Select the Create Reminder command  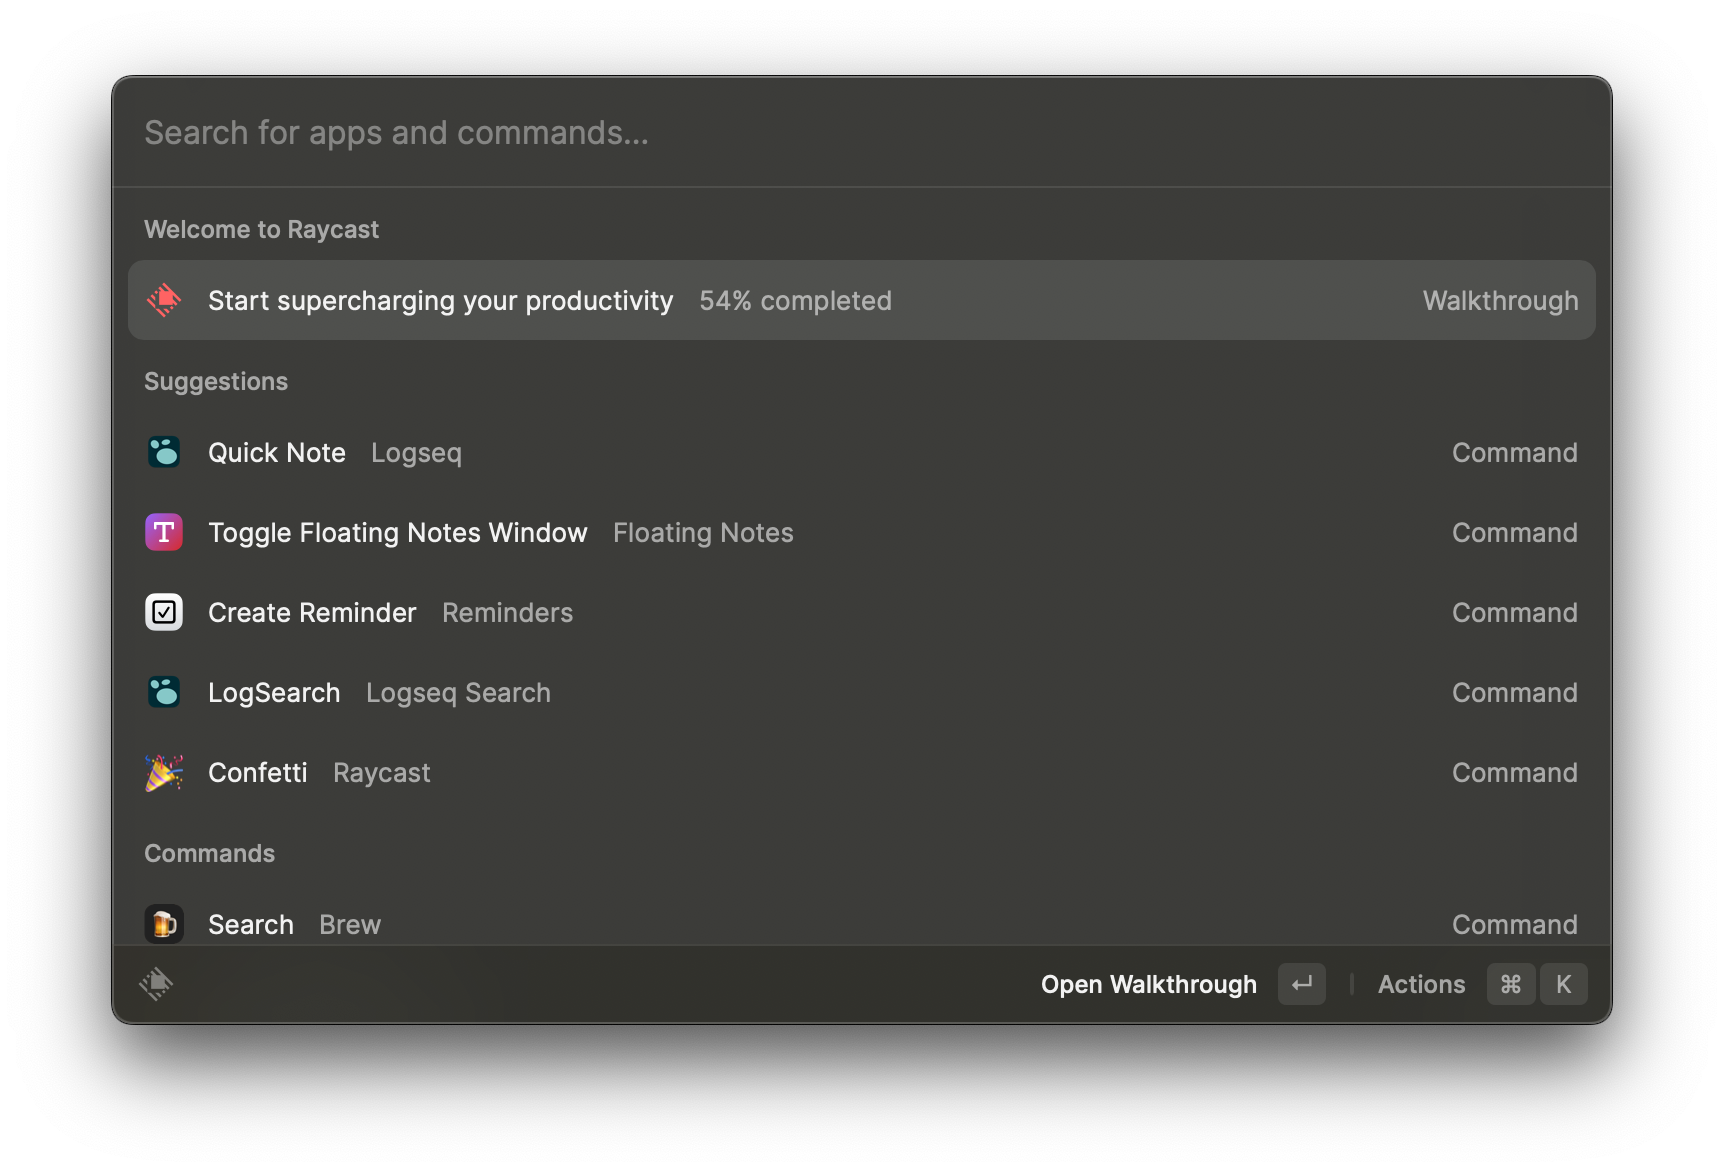click(x=312, y=613)
